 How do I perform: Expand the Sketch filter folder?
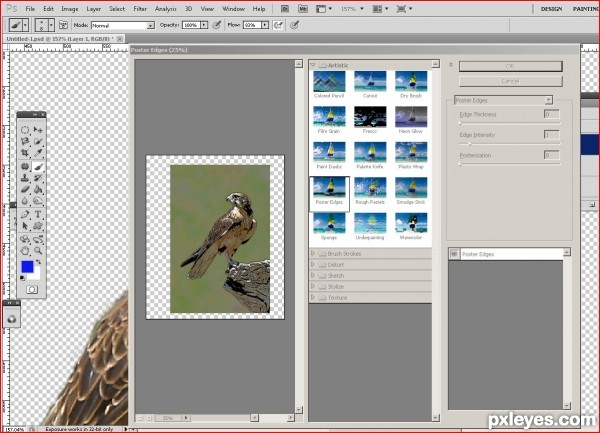click(x=313, y=275)
